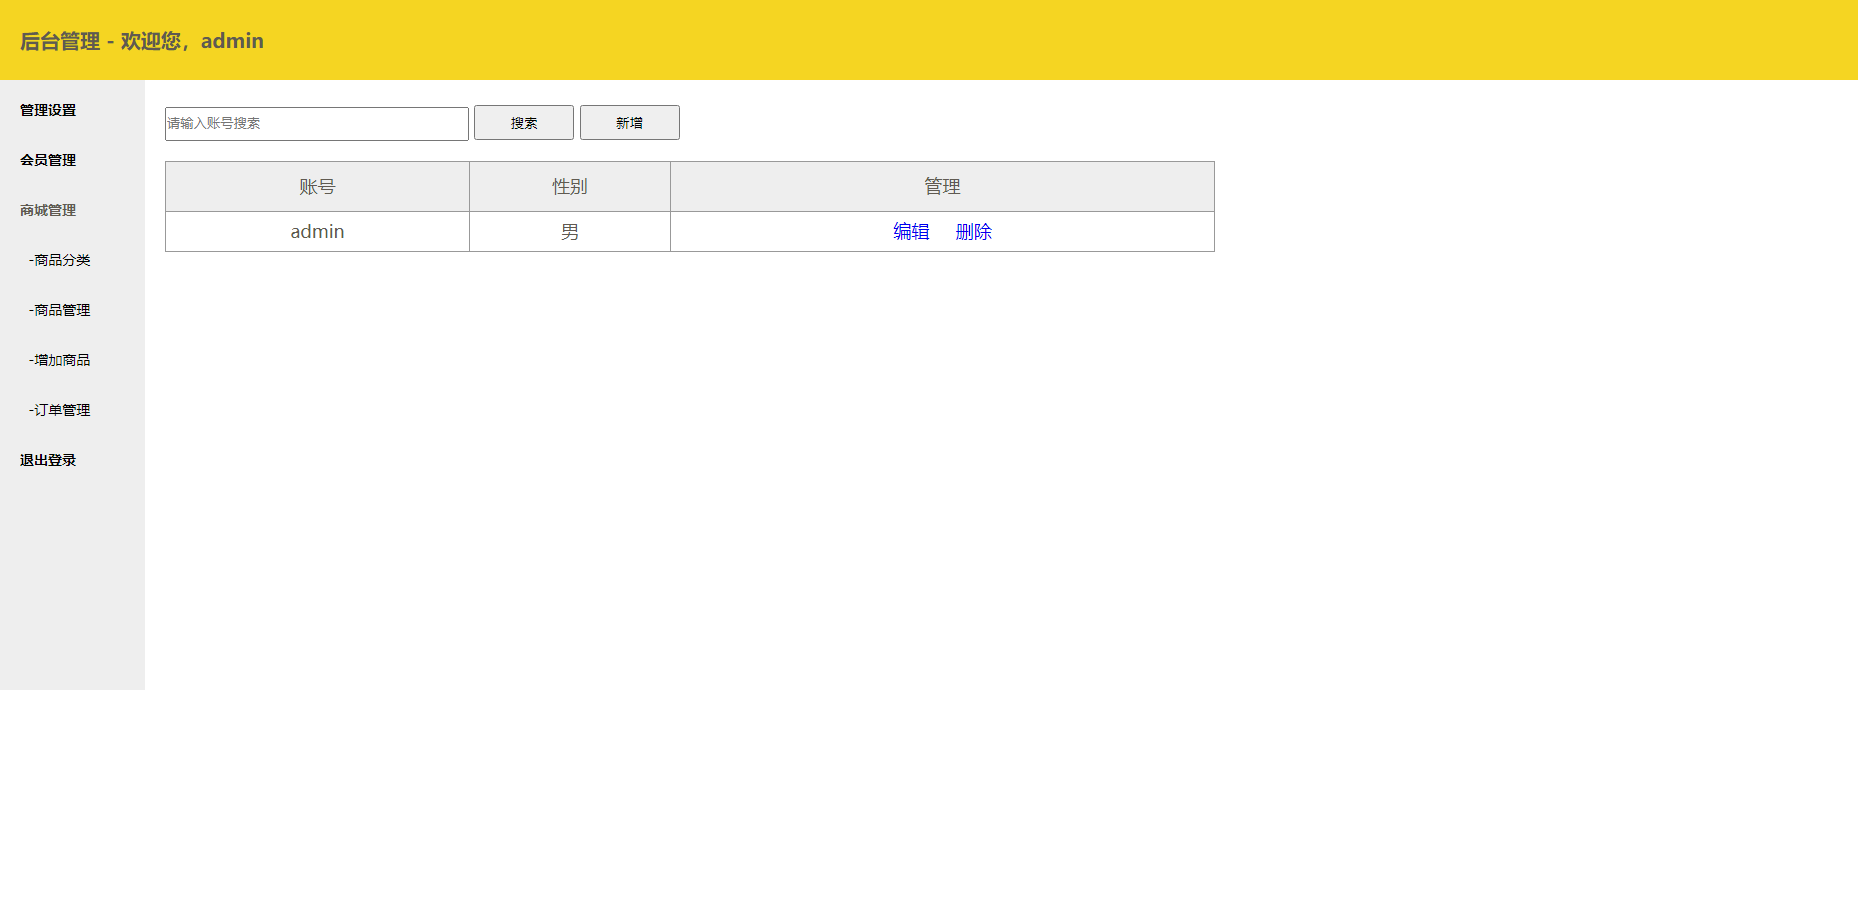Click the 男 gender cell

tap(570, 232)
